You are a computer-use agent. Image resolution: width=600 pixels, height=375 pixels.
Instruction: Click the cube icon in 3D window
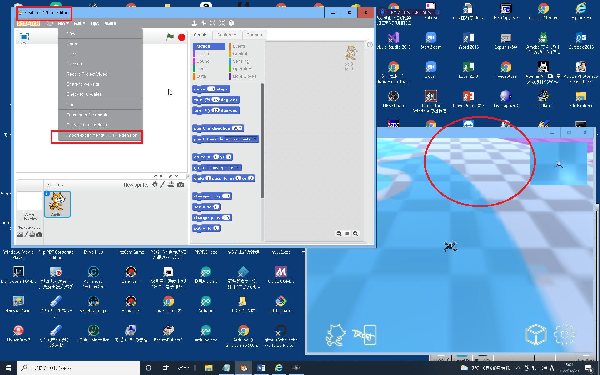536,335
